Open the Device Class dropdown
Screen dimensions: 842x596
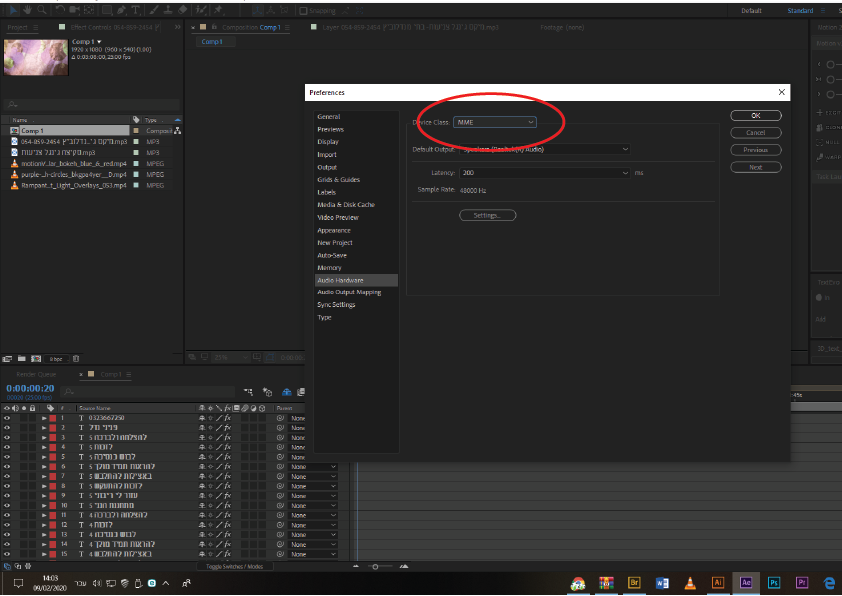[495, 122]
